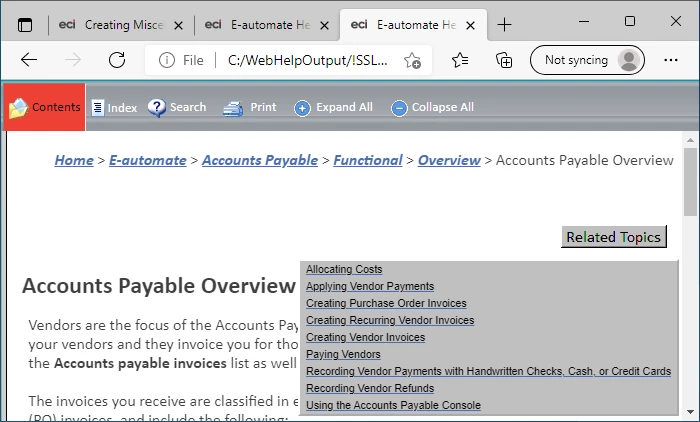Add this page to favorites
The image size is (700, 422).
pos(412,60)
